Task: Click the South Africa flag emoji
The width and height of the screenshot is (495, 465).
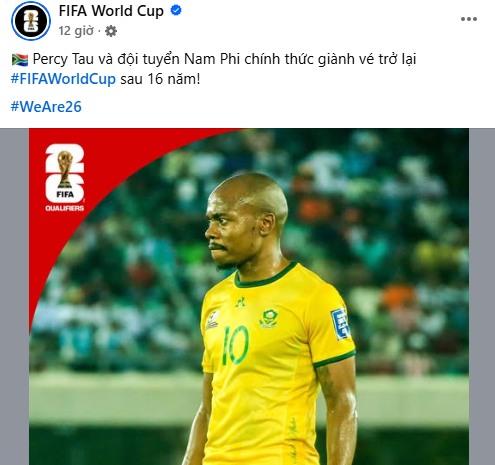Action: pos(20,60)
